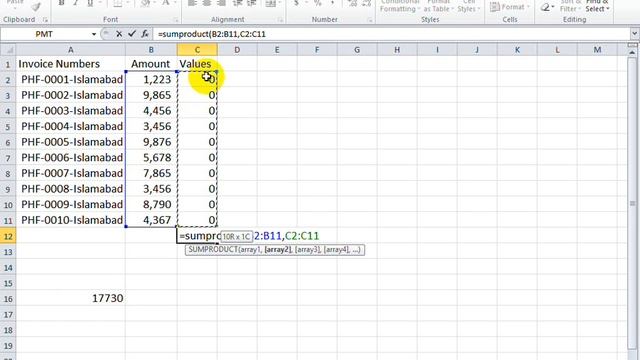Click cell PHF-0005-Islamabad

[x=71, y=142]
